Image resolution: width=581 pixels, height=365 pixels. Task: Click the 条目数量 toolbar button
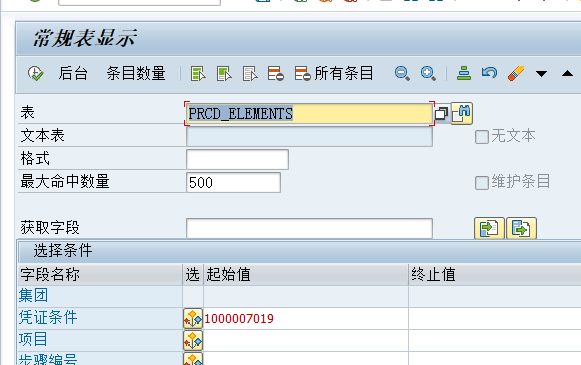tap(136, 73)
